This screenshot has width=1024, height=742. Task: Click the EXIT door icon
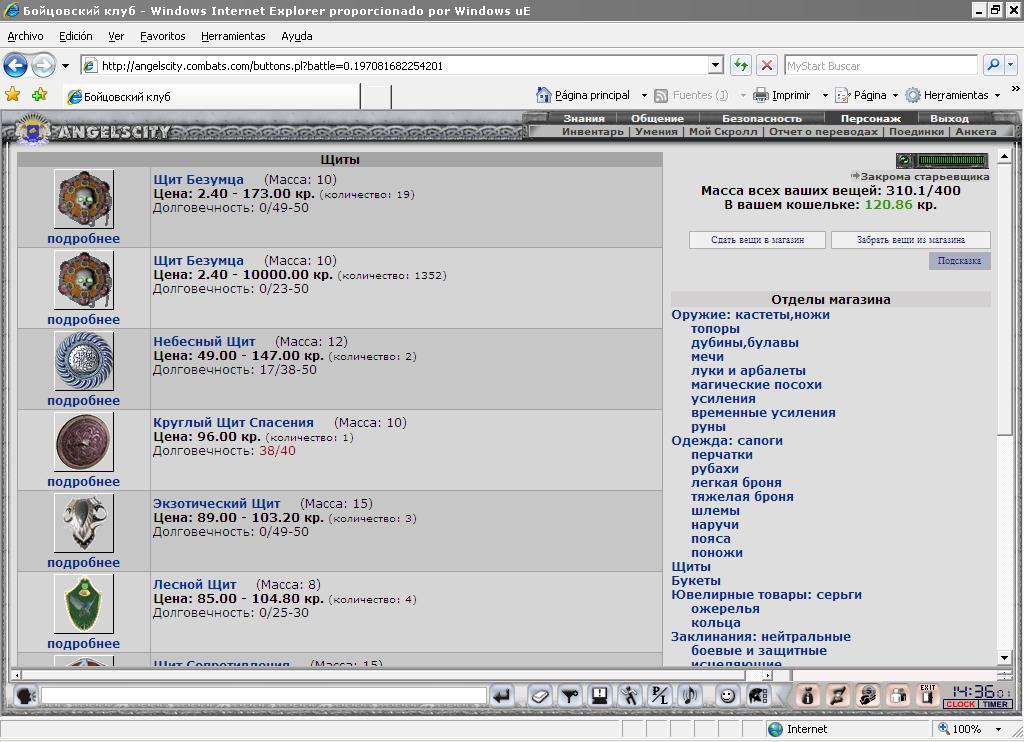(x=928, y=695)
